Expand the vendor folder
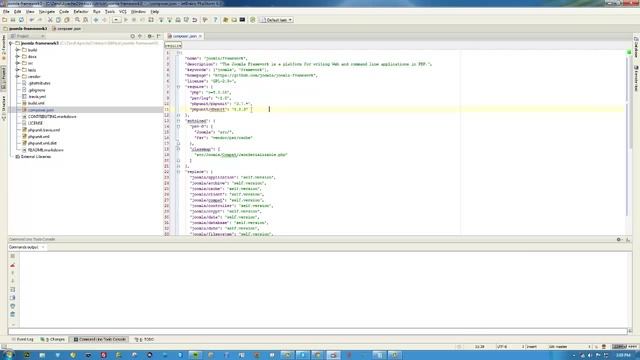 pos(18,76)
